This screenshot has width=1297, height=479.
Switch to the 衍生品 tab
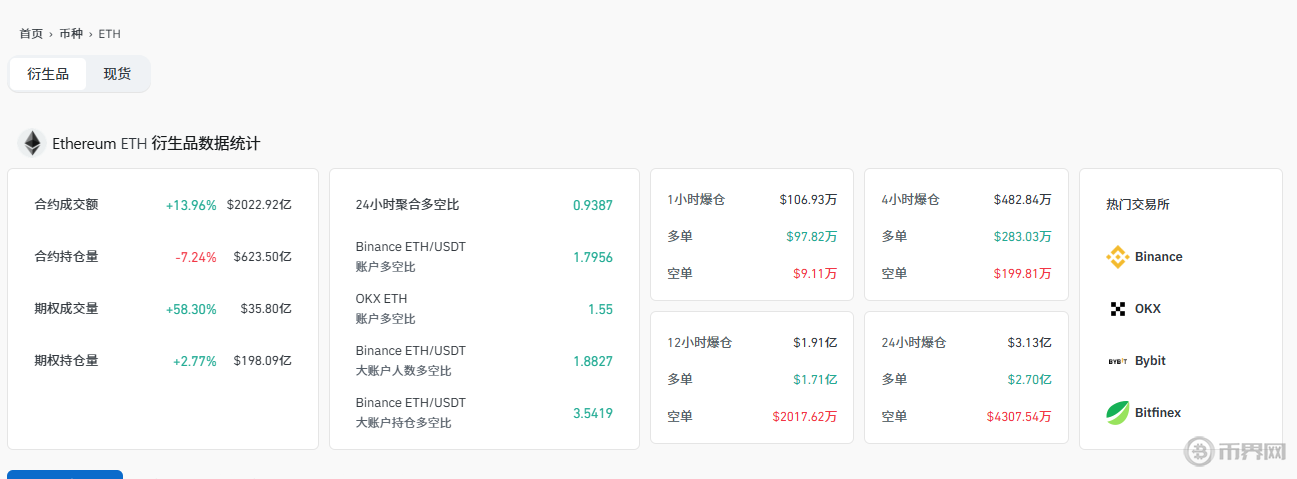(48, 74)
